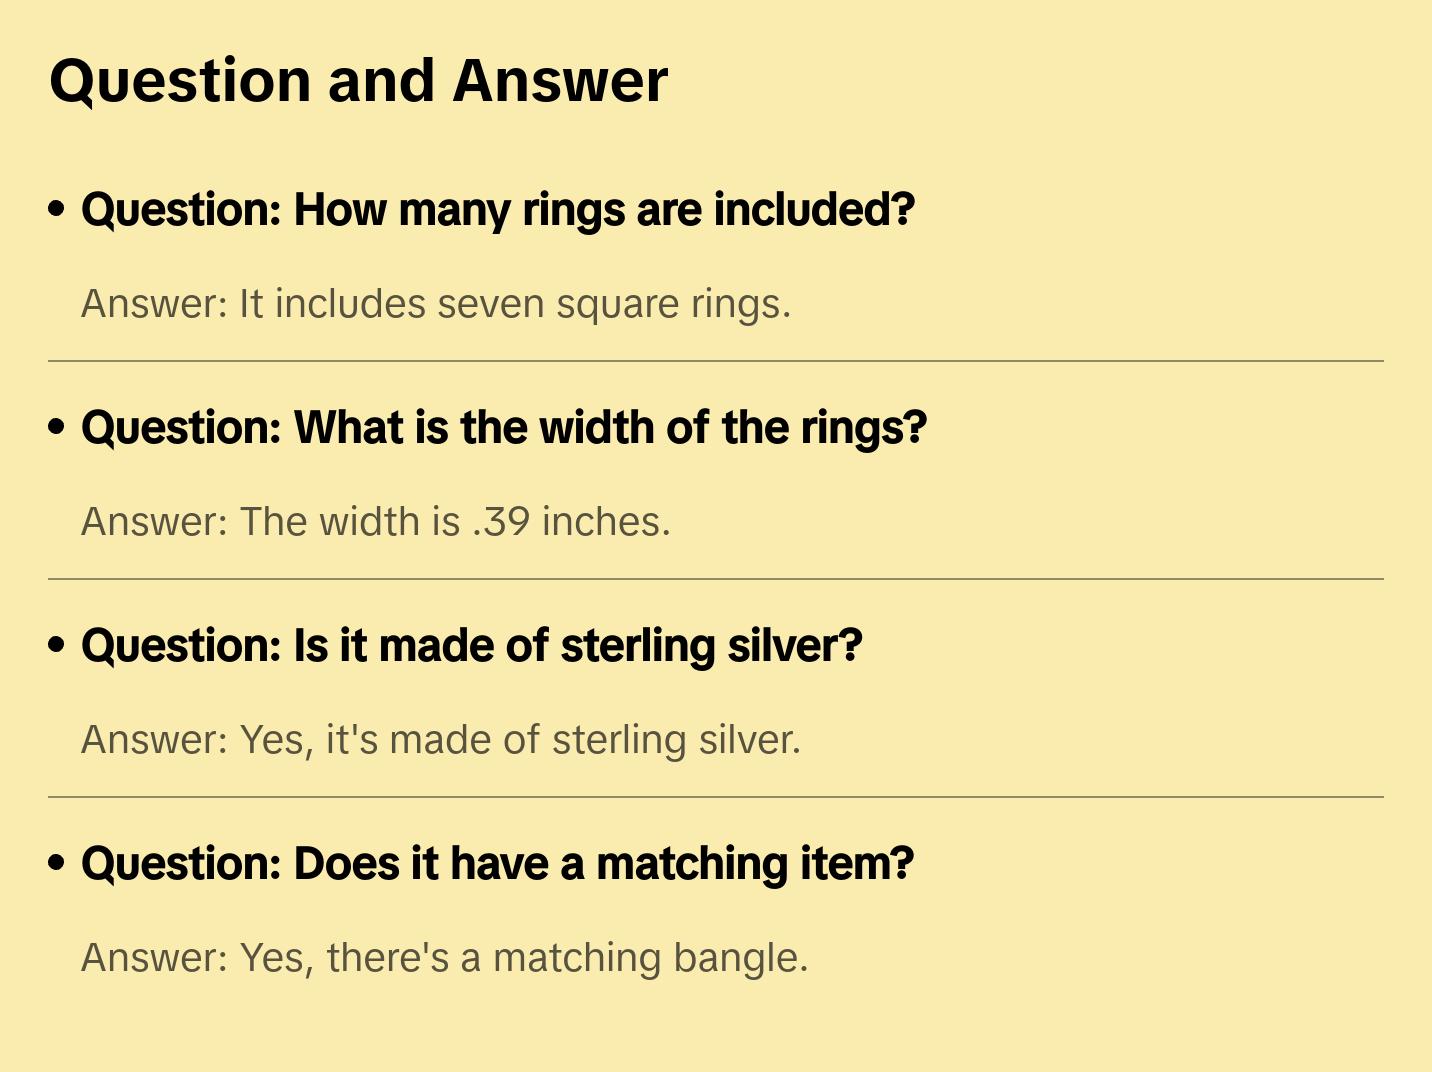Click the divider under the sterling silver answer
This screenshot has width=1432, height=1072.
coord(716,797)
